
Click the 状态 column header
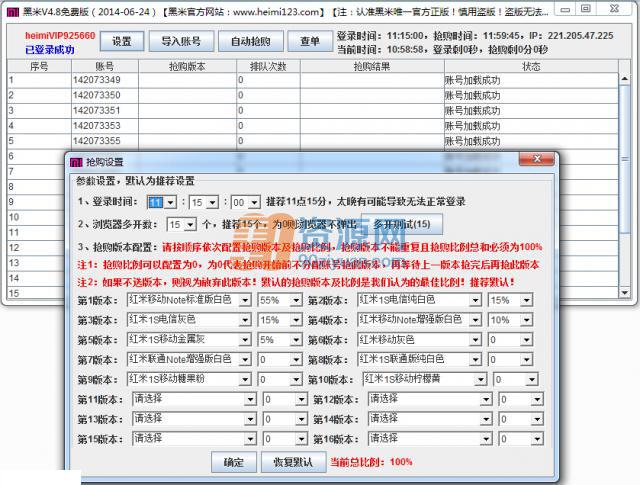point(531,66)
